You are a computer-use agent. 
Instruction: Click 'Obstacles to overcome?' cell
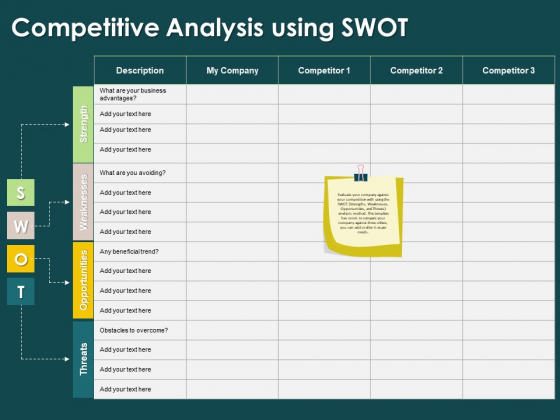(x=140, y=330)
